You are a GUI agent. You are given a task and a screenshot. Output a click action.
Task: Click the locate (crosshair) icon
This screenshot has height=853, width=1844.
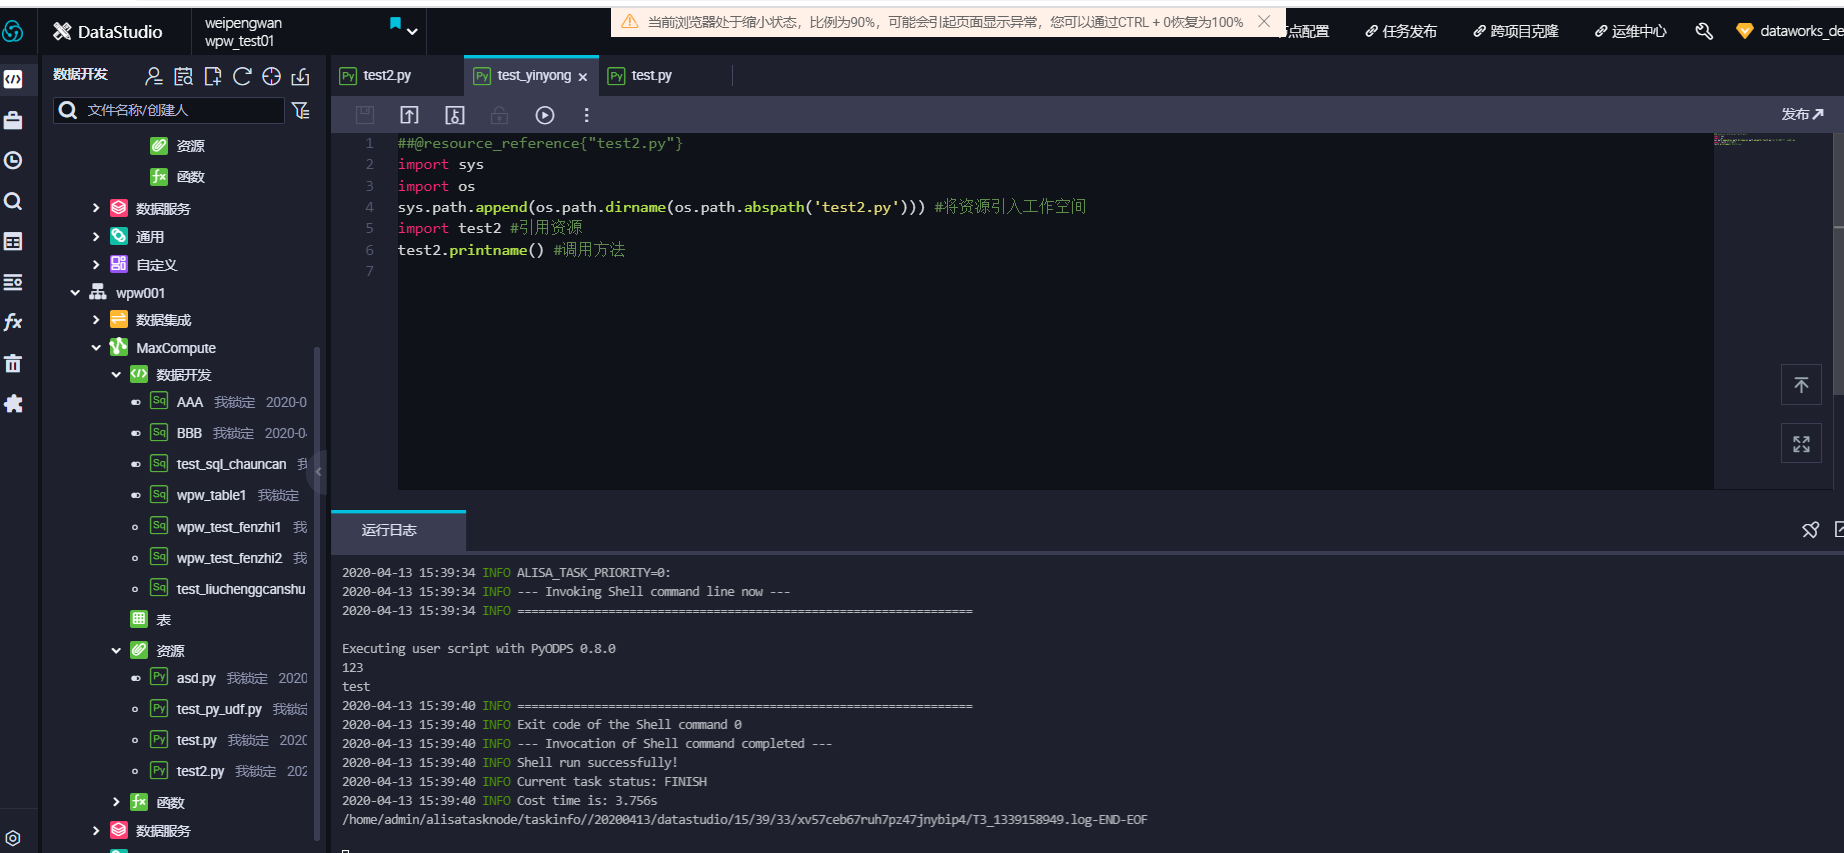[271, 76]
